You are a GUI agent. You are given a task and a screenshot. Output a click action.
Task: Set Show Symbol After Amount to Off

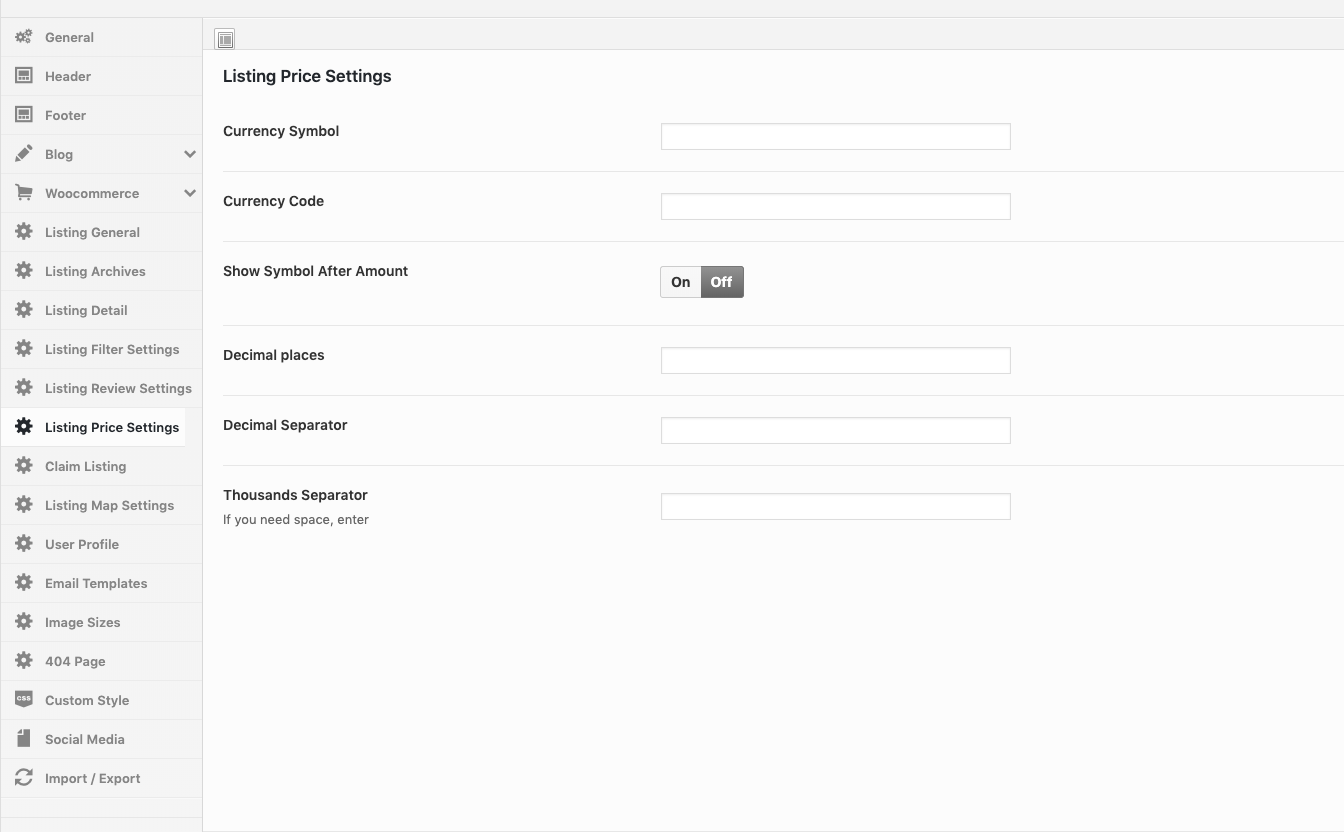point(722,282)
